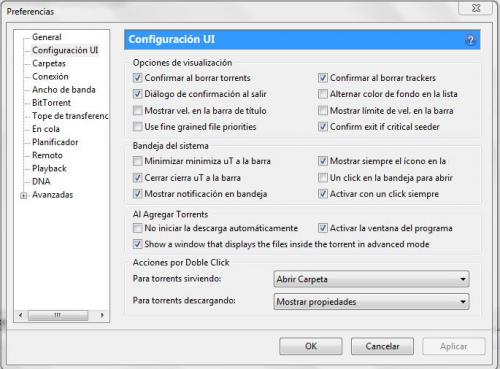Expand the Avanzadas tree node
Screen dimensions: 500x369
pyautogui.click(x=24, y=196)
